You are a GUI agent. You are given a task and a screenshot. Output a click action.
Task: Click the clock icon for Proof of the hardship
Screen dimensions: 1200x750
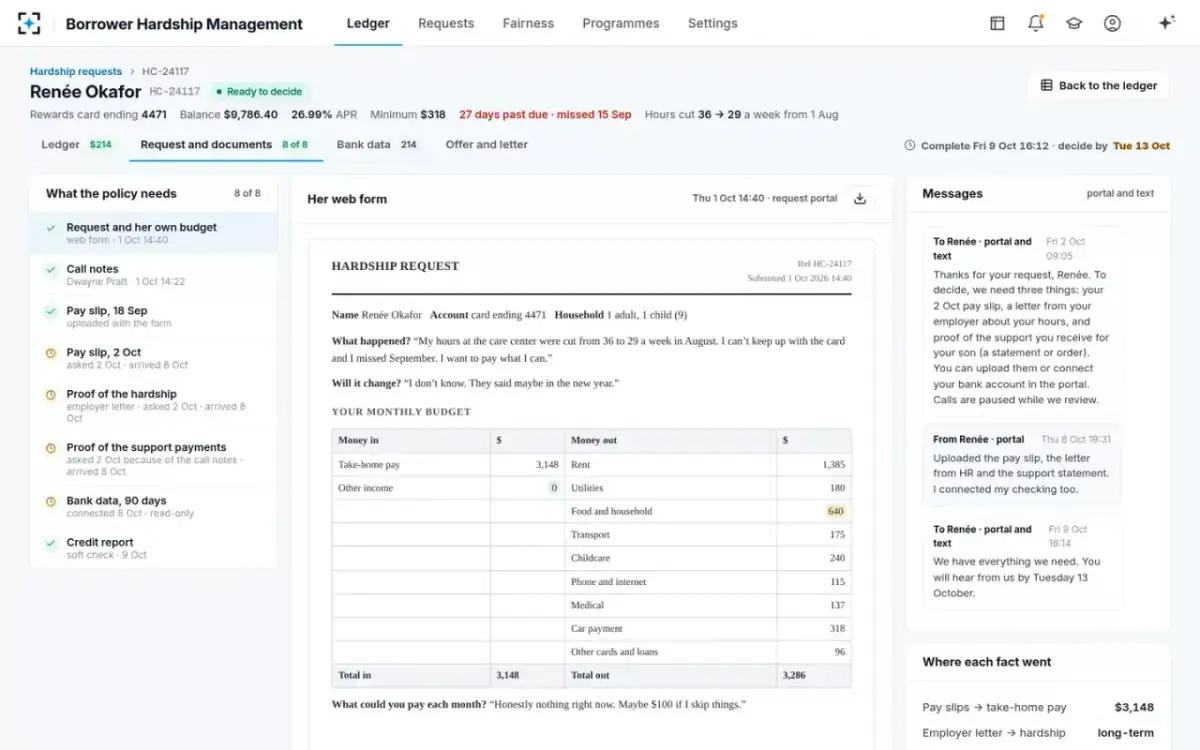coord(51,395)
